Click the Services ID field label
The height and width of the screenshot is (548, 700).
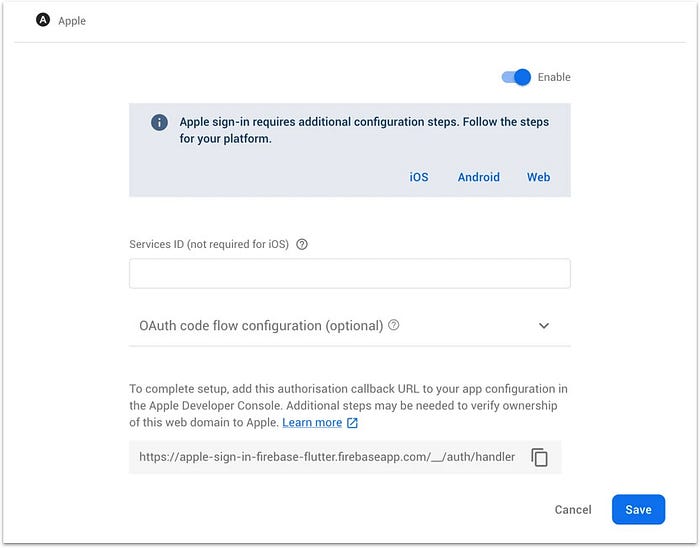209,244
